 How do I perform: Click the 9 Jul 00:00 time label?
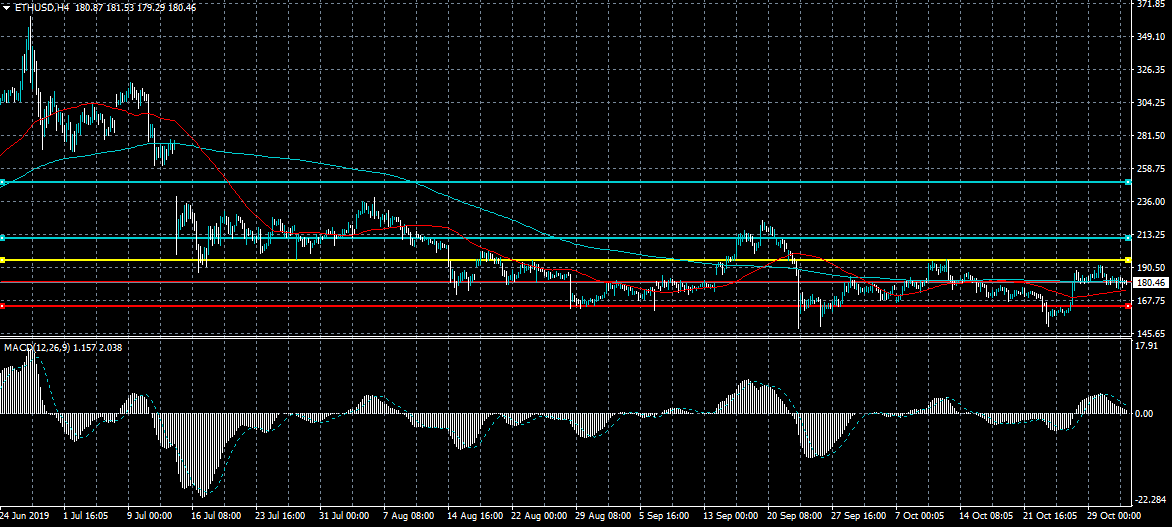[151, 517]
